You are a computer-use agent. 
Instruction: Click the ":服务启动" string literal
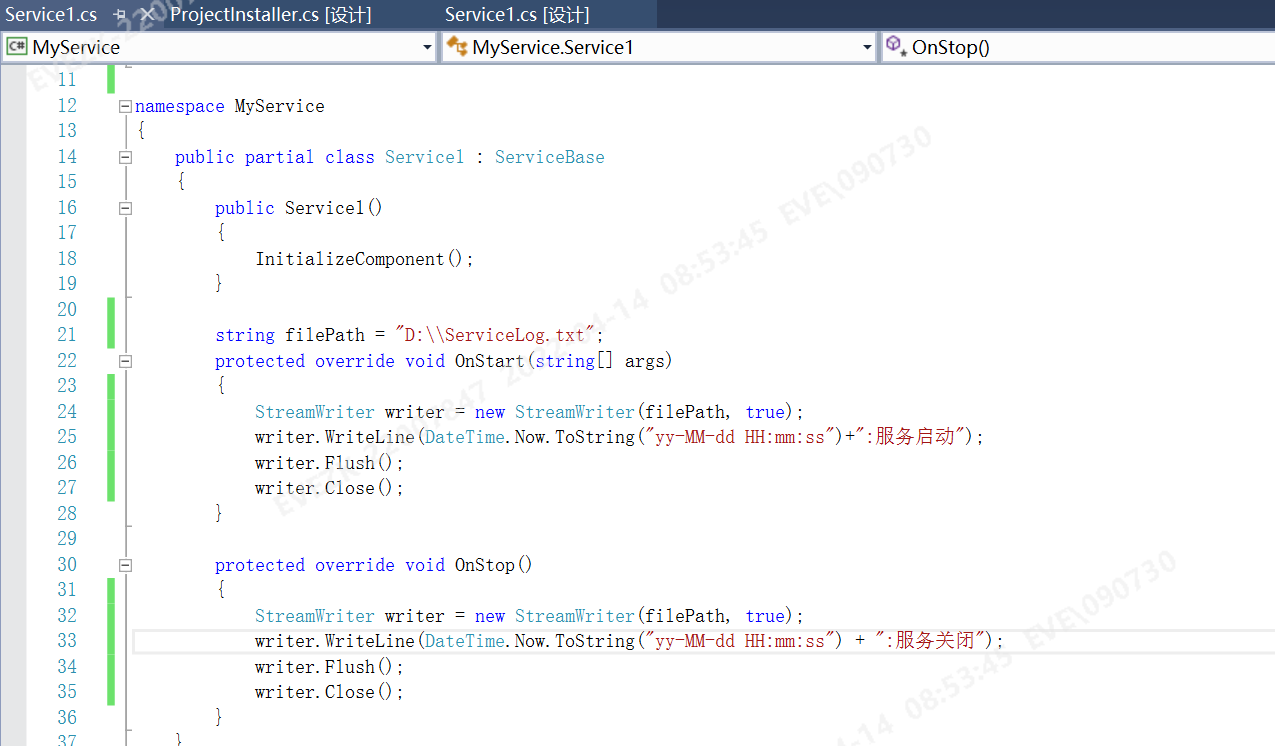pos(909,437)
